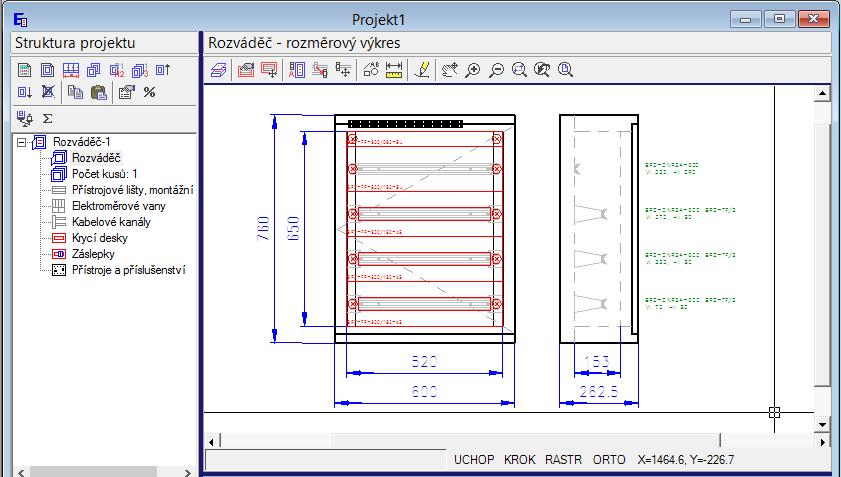Click the command input field in status bar
This screenshot has height=477, width=841.
[326, 460]
